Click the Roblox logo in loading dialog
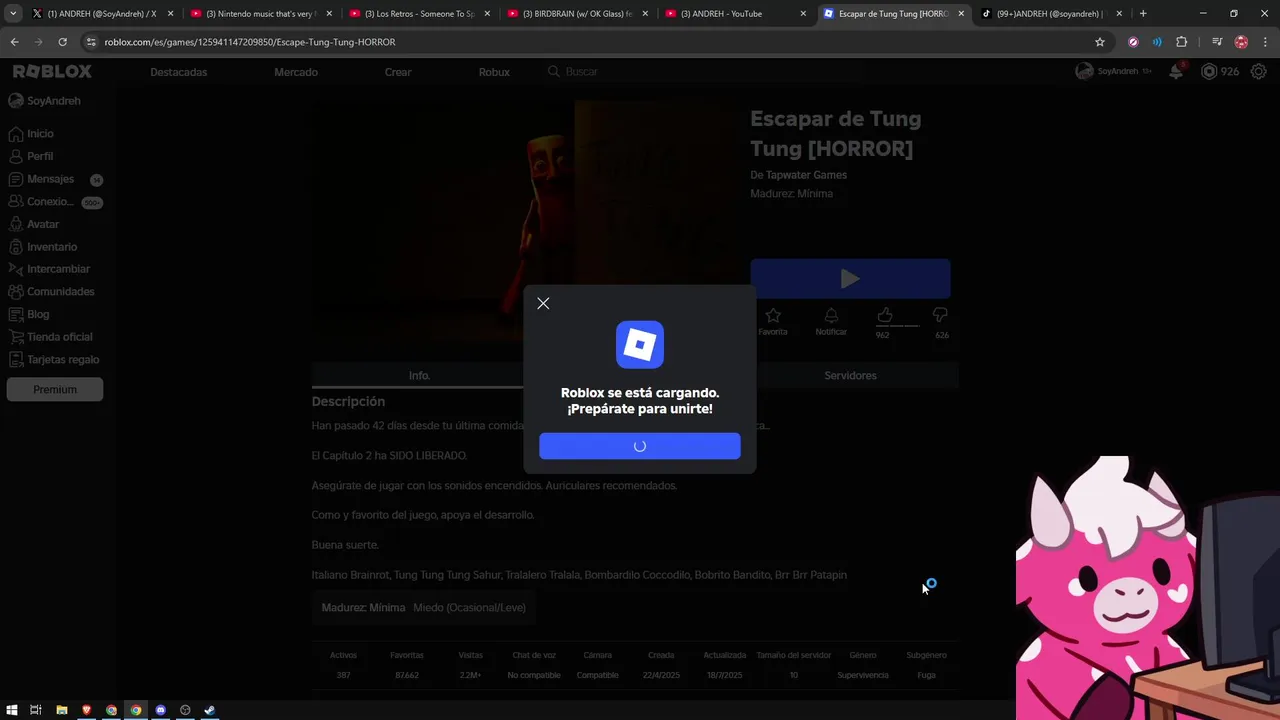This screenshot has height=720, width=1280. coord(640,345)
